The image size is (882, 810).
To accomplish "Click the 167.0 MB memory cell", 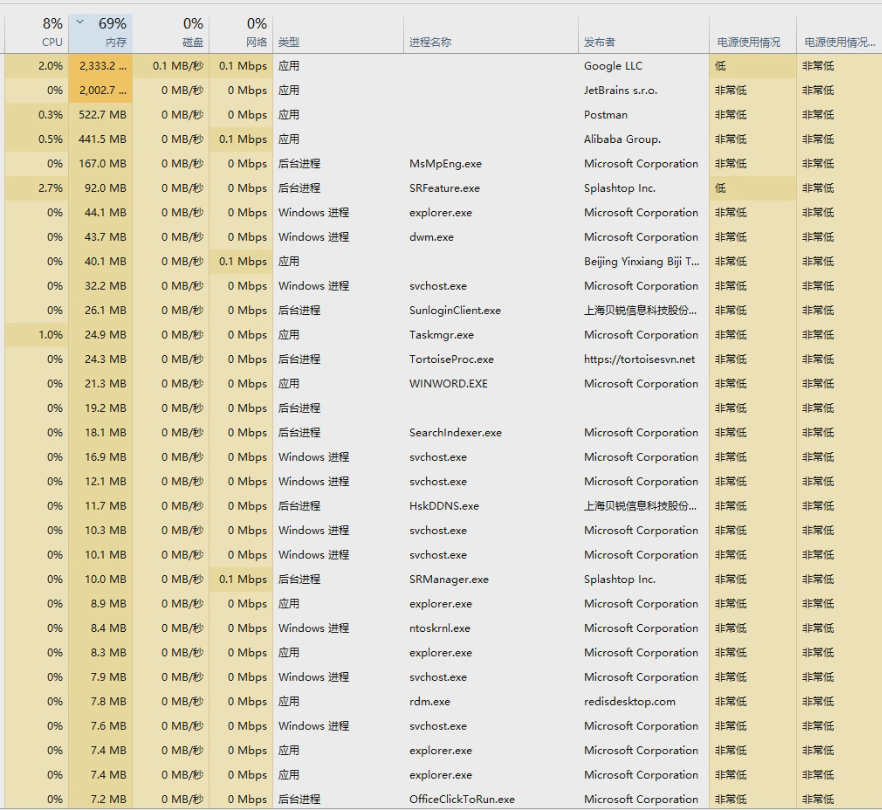I will click(x=103, y=164).
